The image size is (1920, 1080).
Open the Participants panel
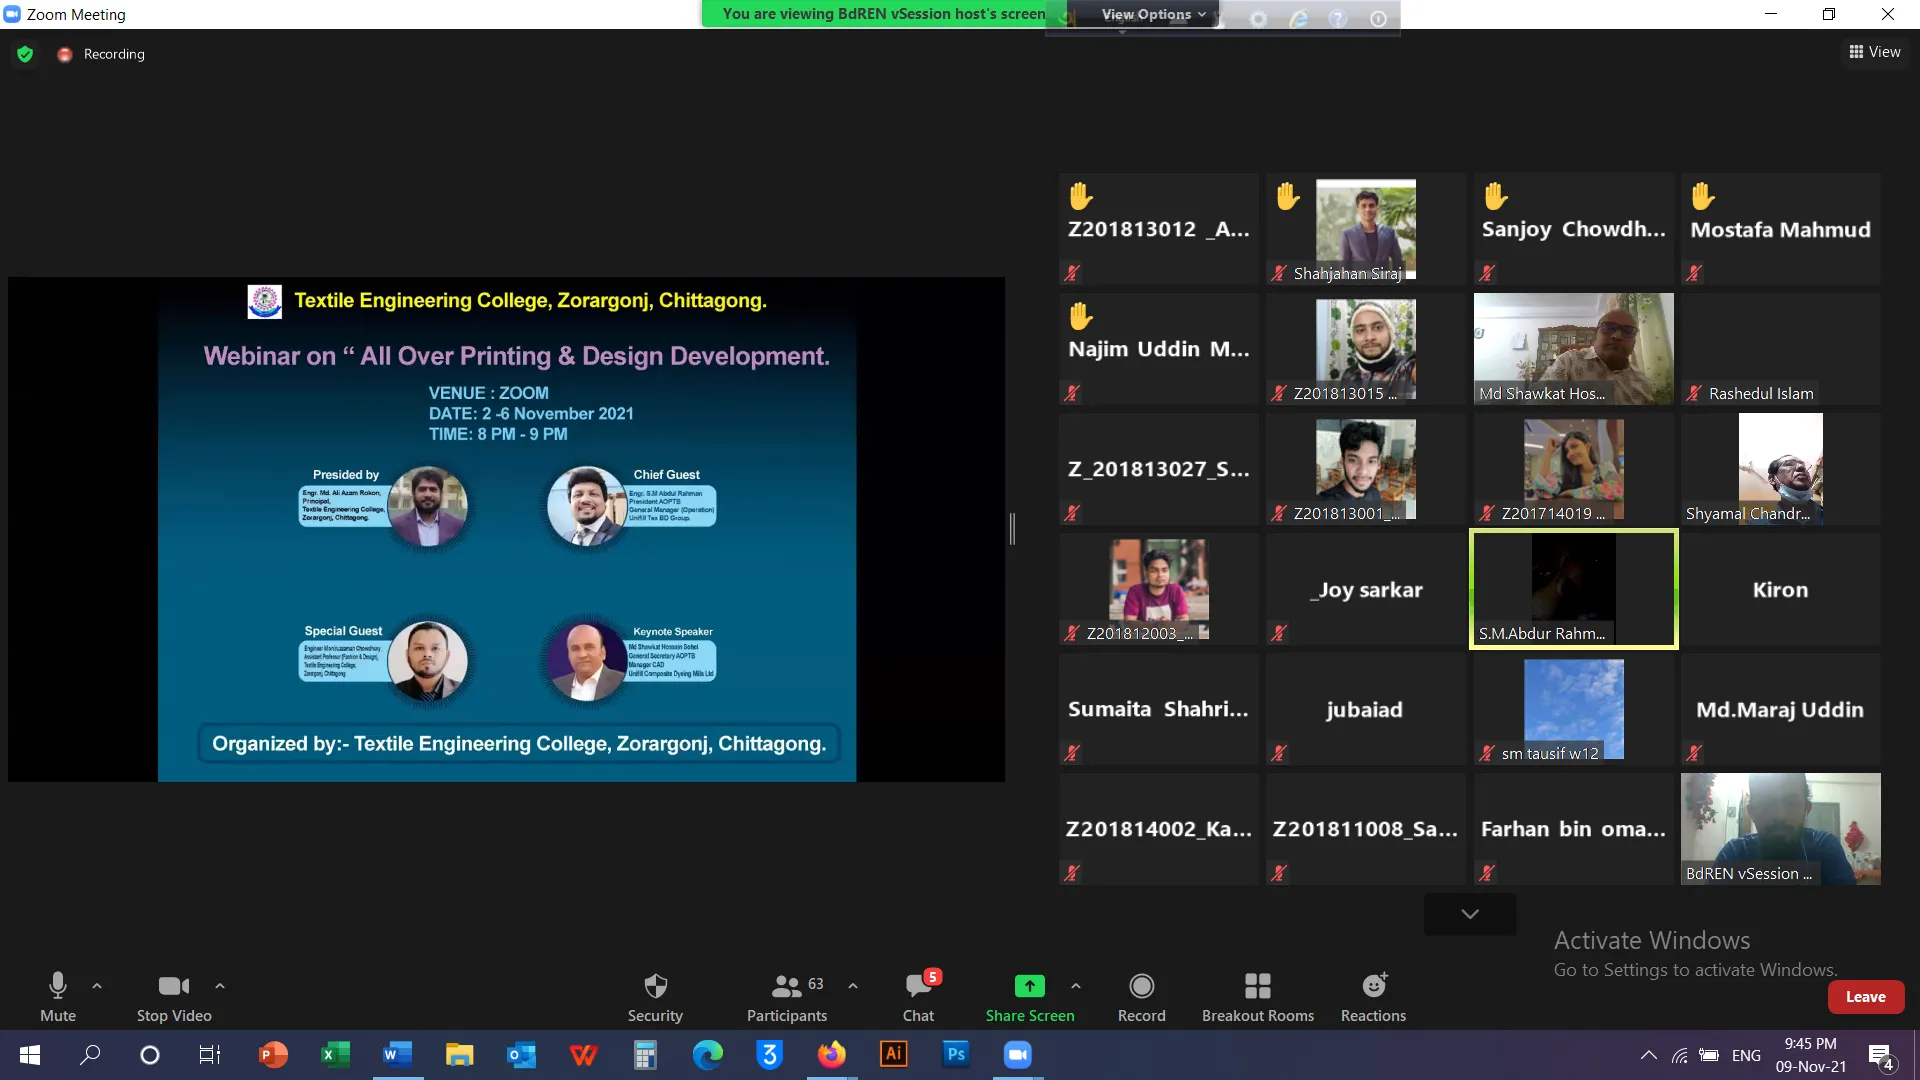(787, 996)
